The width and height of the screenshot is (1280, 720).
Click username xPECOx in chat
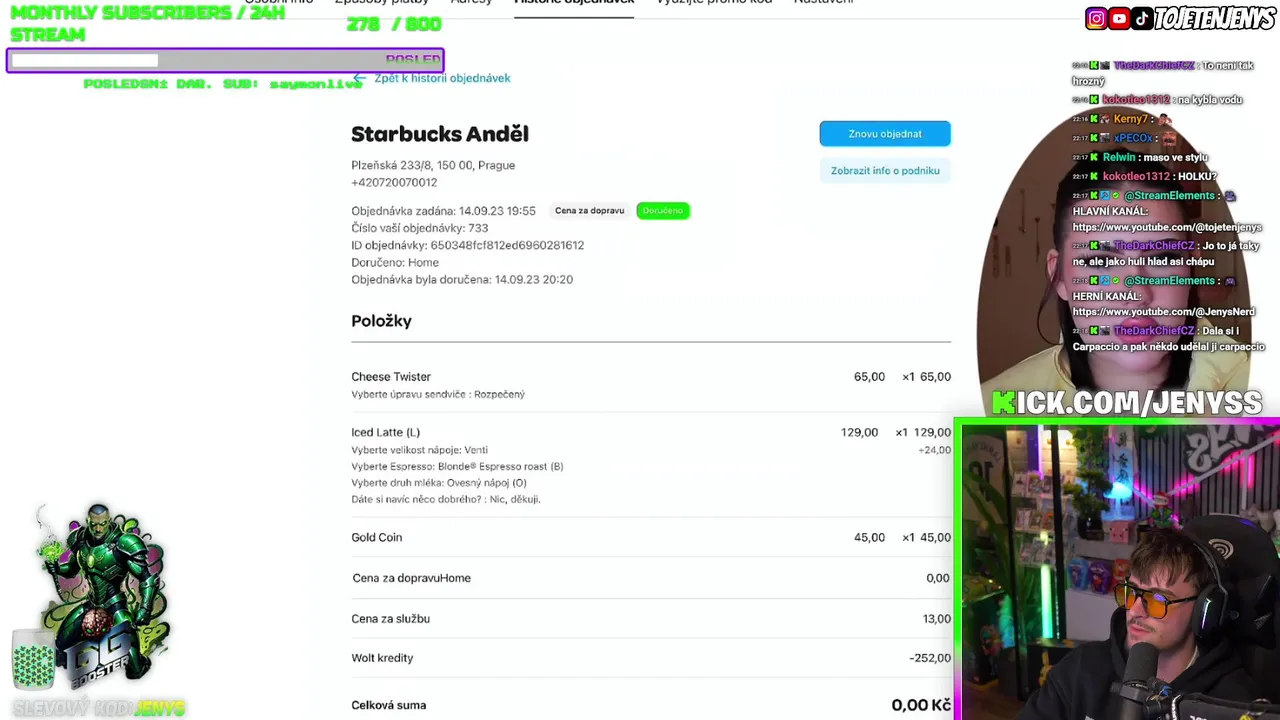coord(1133,138)
